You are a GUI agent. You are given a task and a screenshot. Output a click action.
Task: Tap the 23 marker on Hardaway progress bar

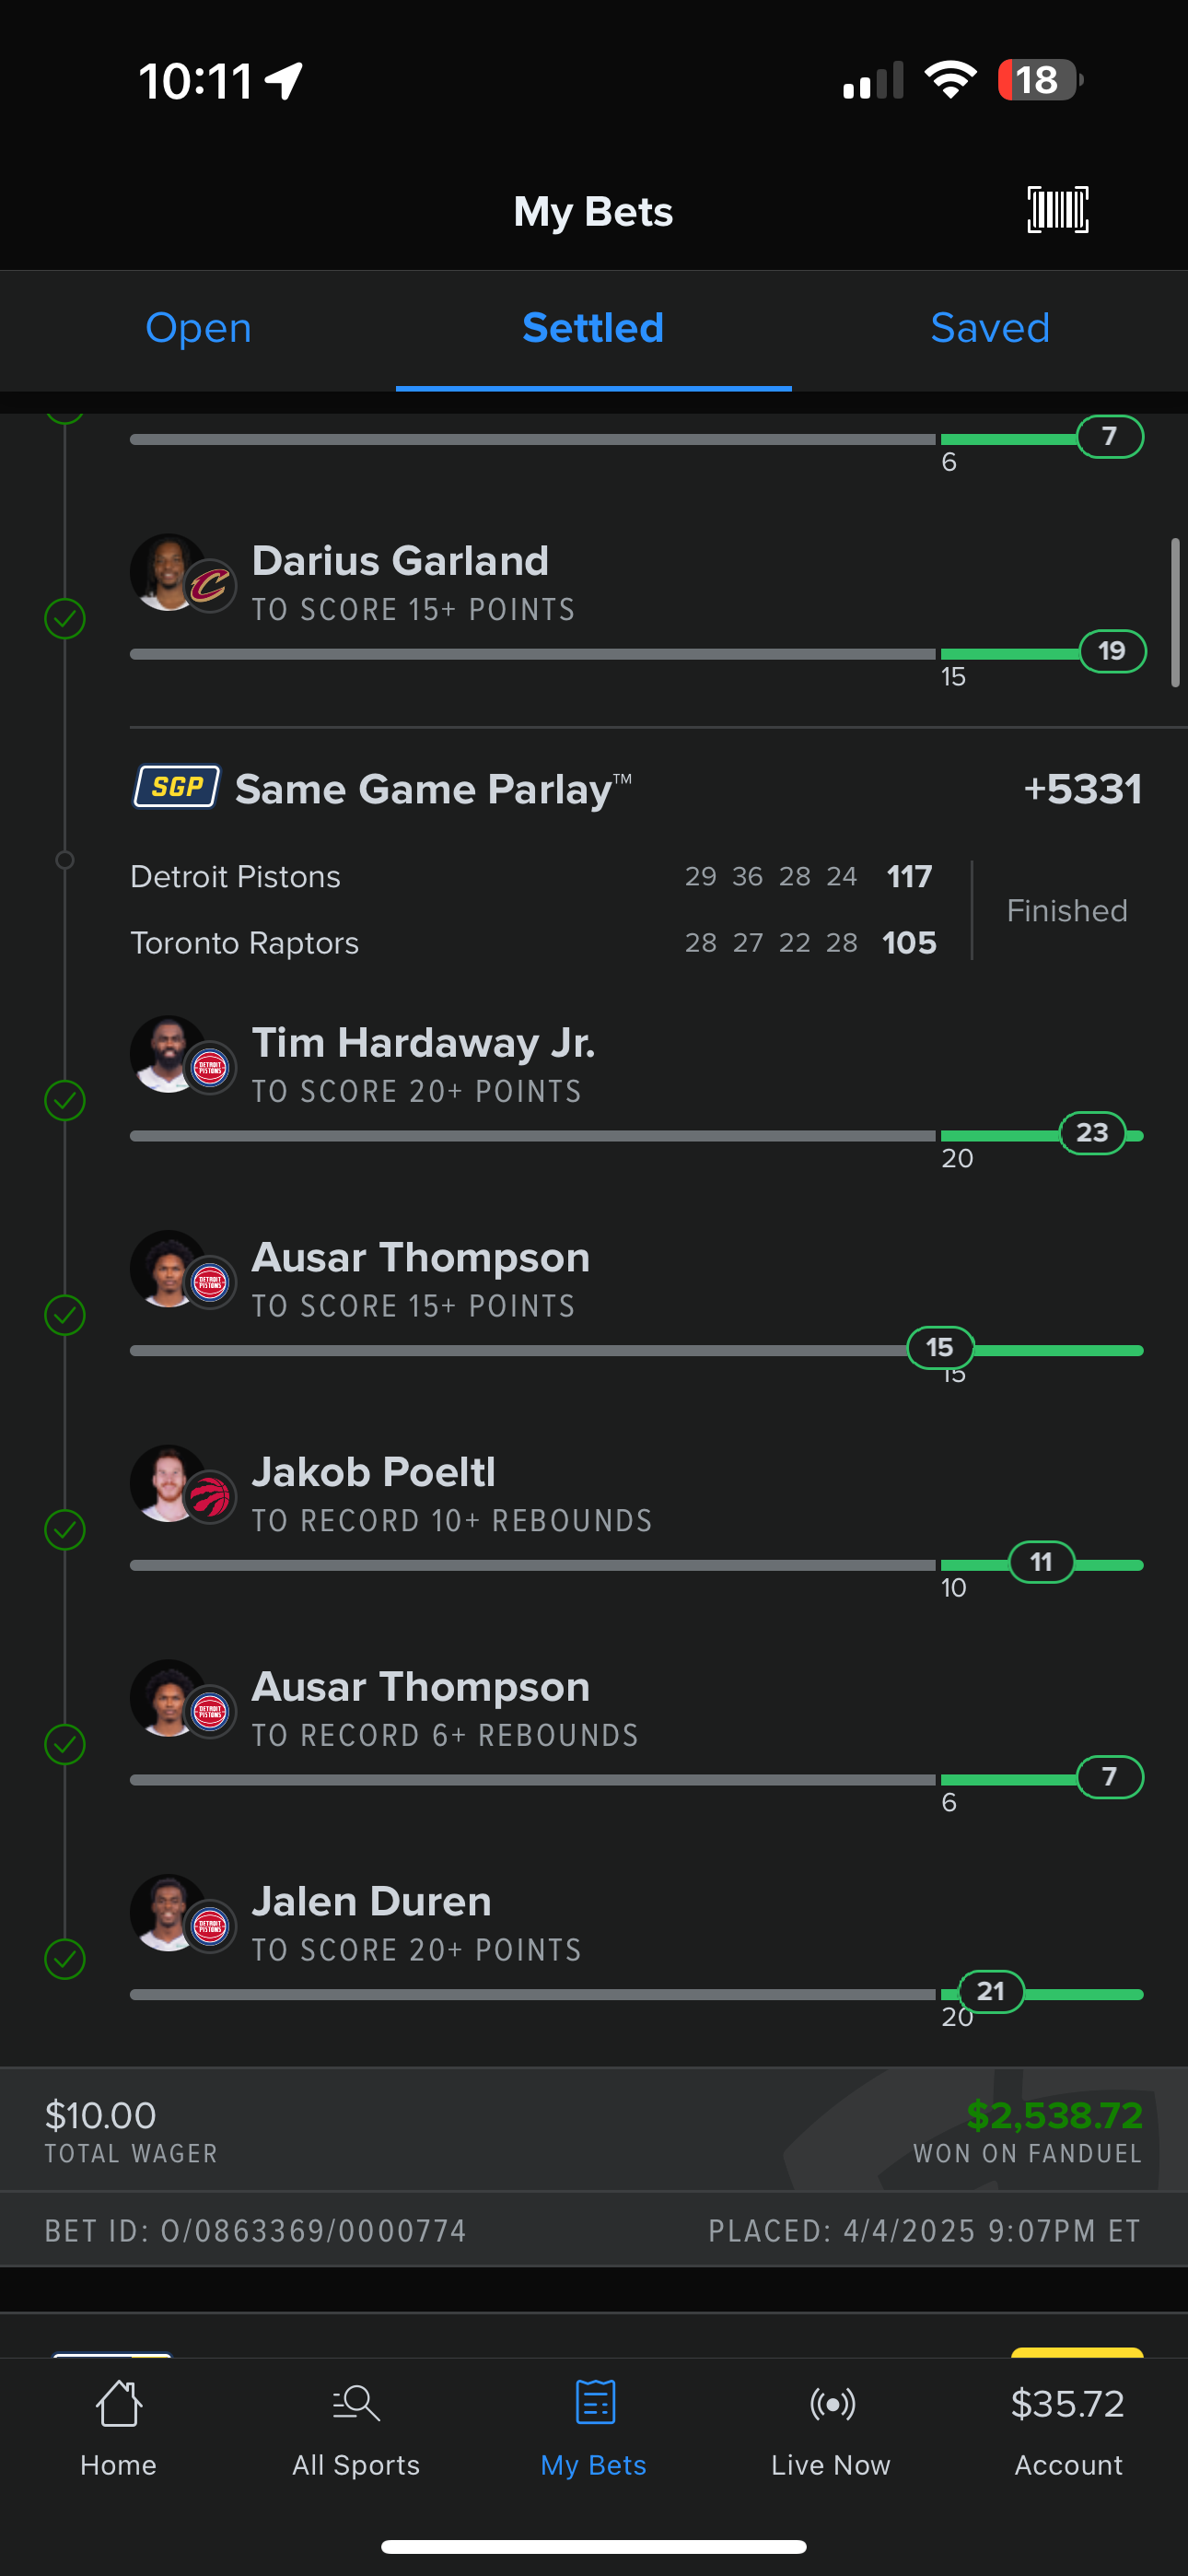pos(1092,1132)
